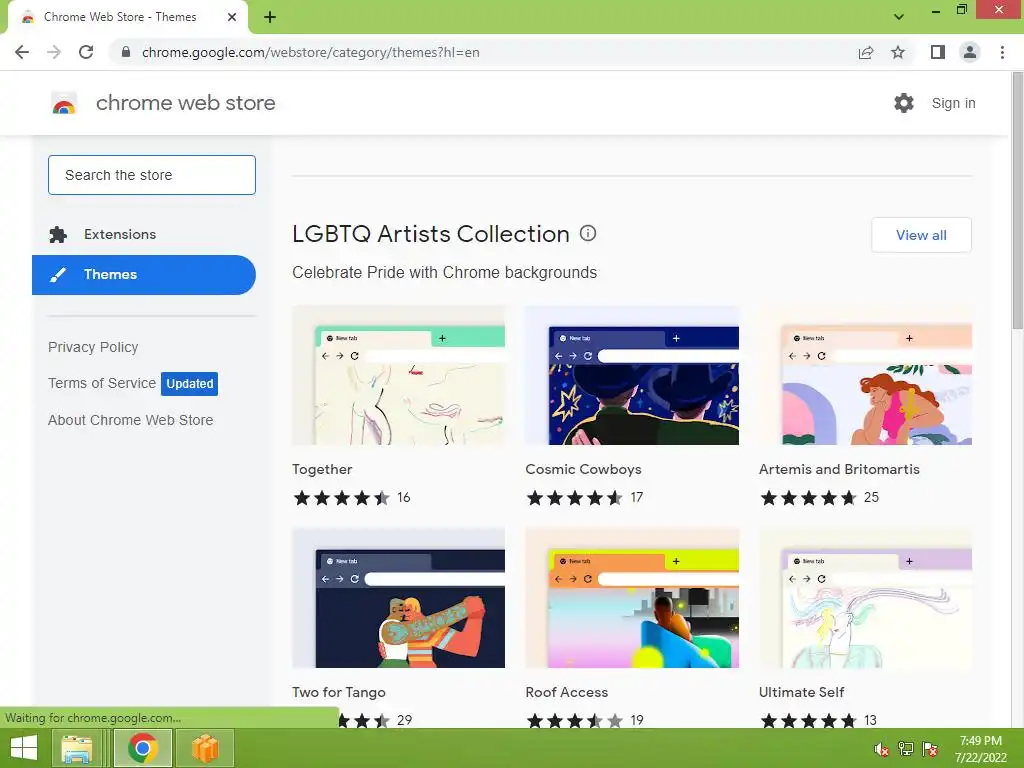
Task: Click the address bar URL
Action: click(311, 52)
